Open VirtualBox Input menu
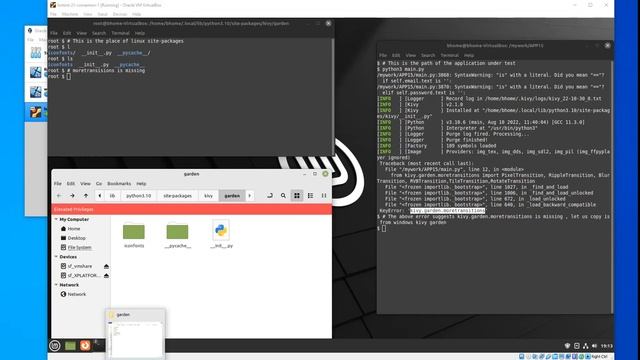Viewport: 640px width, 360px height. click(x=102, y=14)
